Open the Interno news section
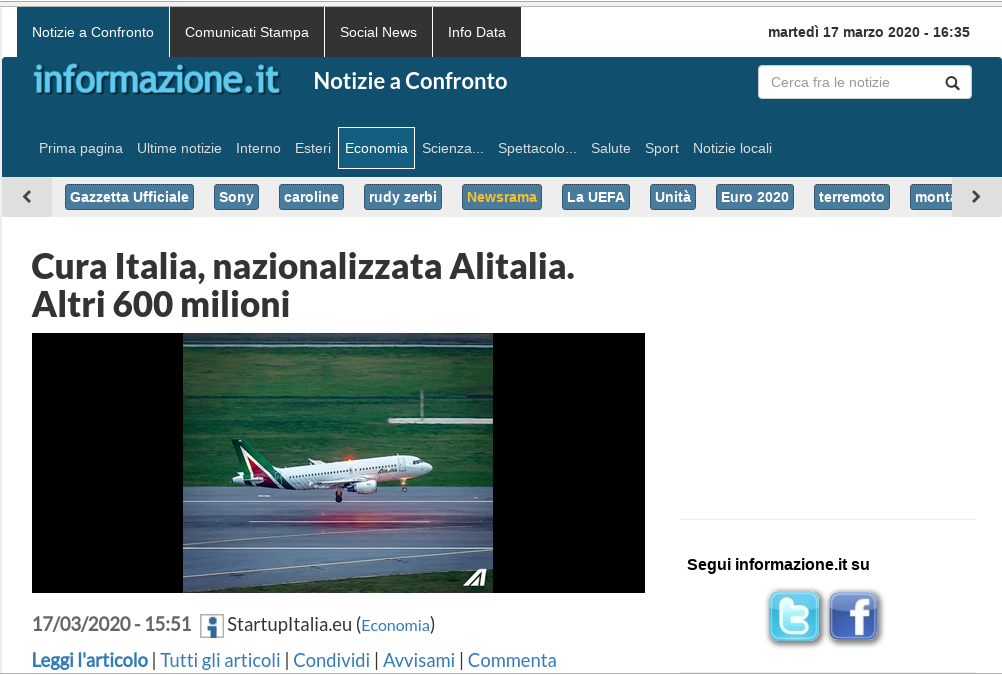 click(258, 148)
